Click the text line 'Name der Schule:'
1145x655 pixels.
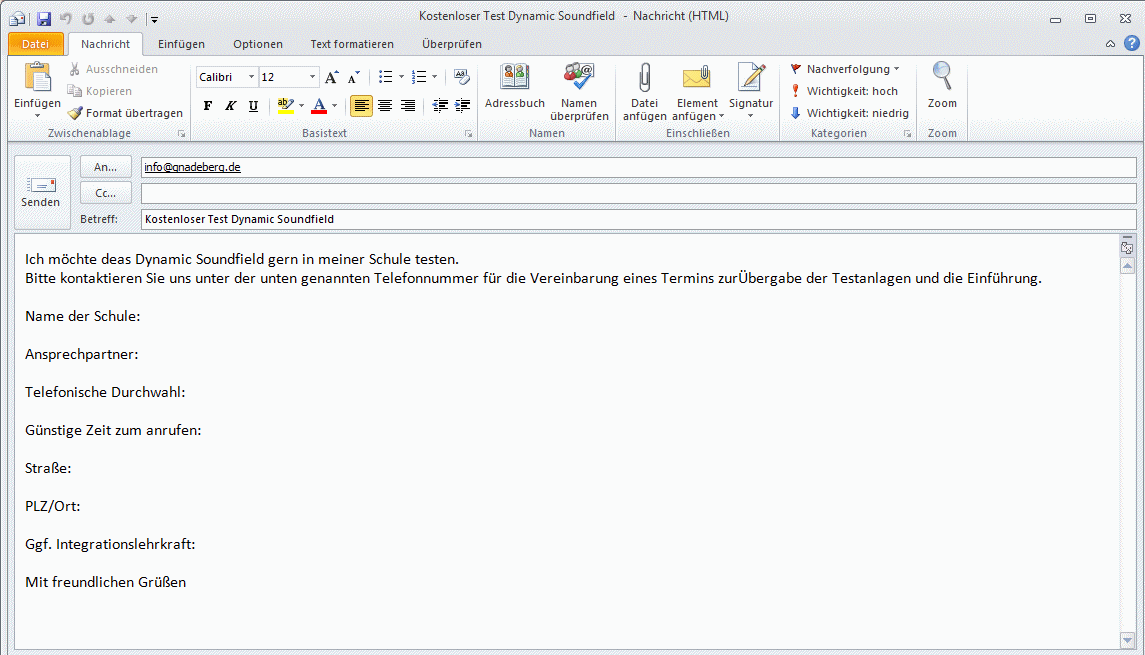coord(83,316)
